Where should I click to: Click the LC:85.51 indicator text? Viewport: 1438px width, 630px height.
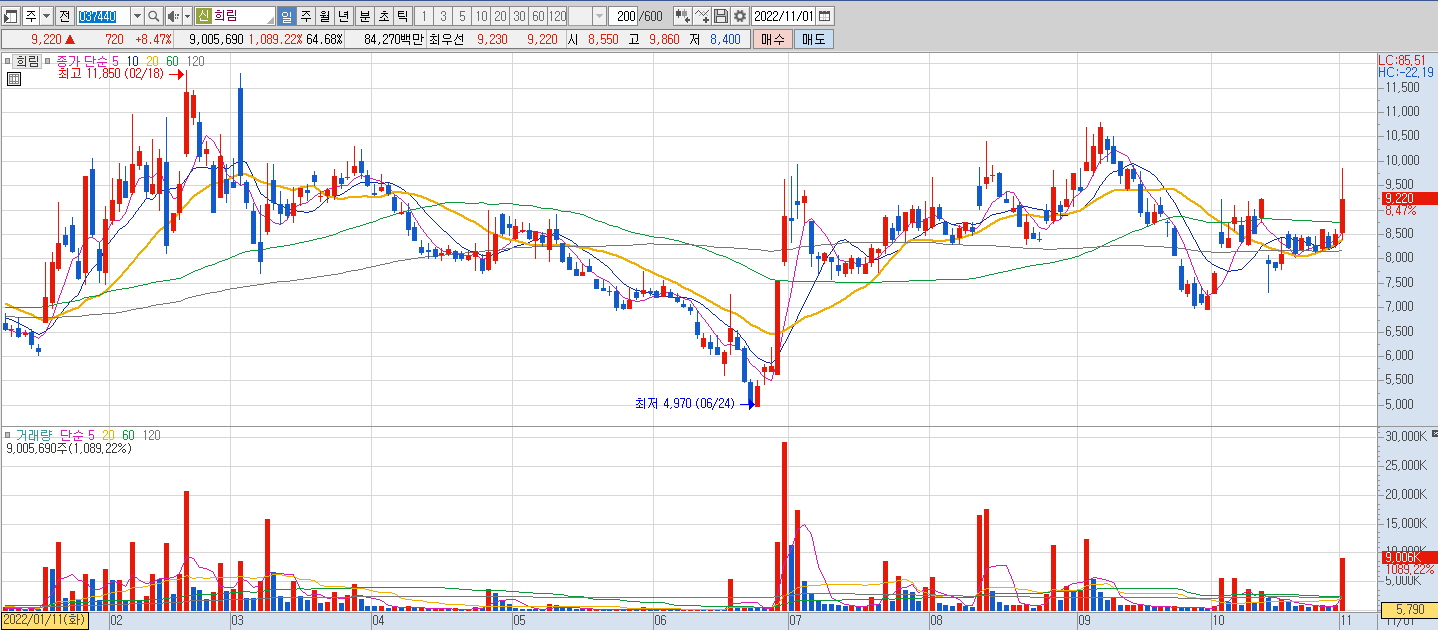click(1401, 60)
